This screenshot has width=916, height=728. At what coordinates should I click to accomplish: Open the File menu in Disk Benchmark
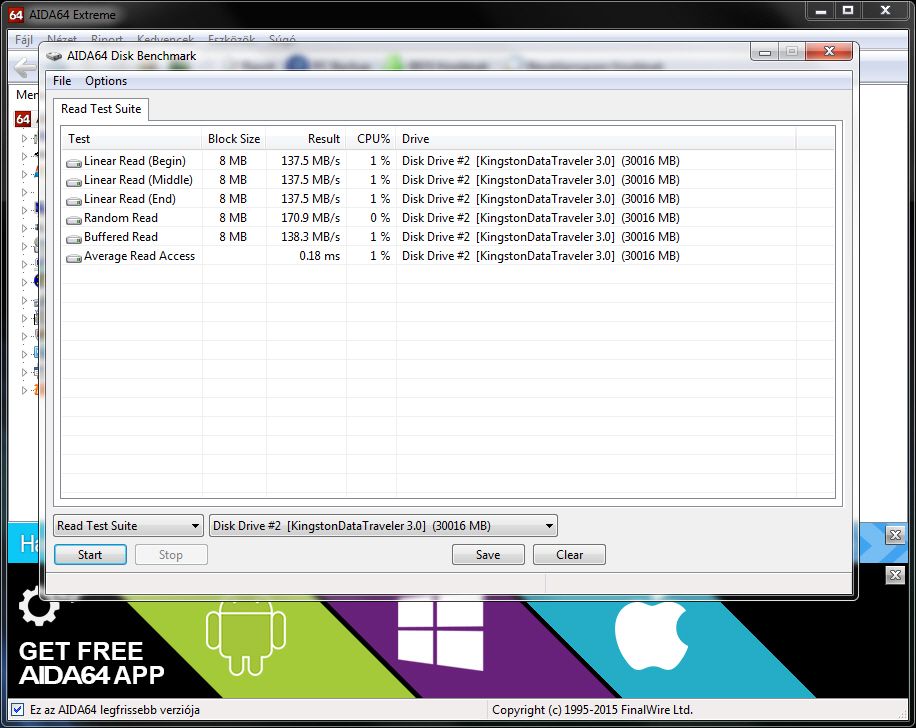[x=62, y=81]
